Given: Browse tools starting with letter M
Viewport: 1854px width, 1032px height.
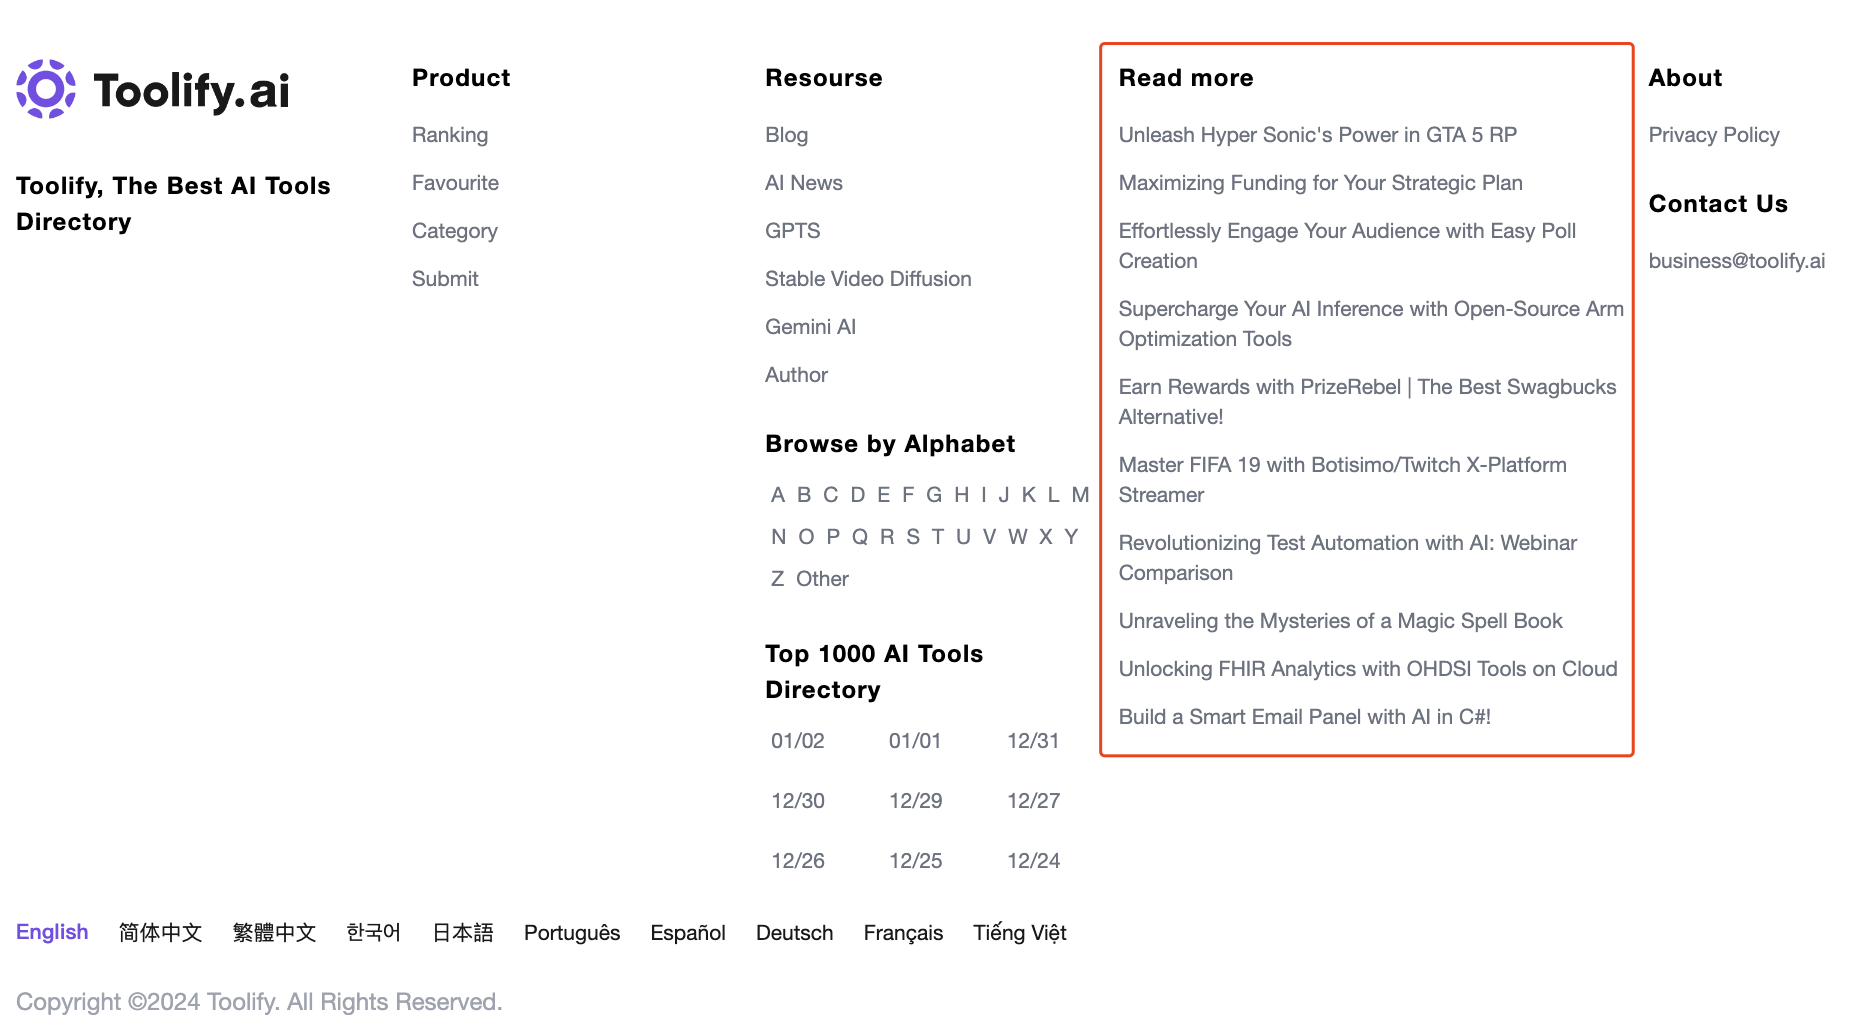Looking at the screenshot, I should (x=1080, y=495).
